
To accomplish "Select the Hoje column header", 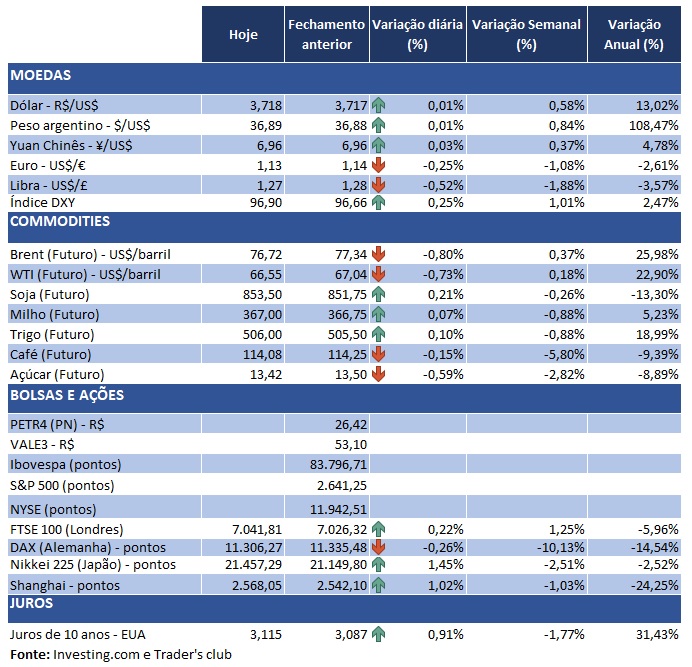I will coord(243,35).
